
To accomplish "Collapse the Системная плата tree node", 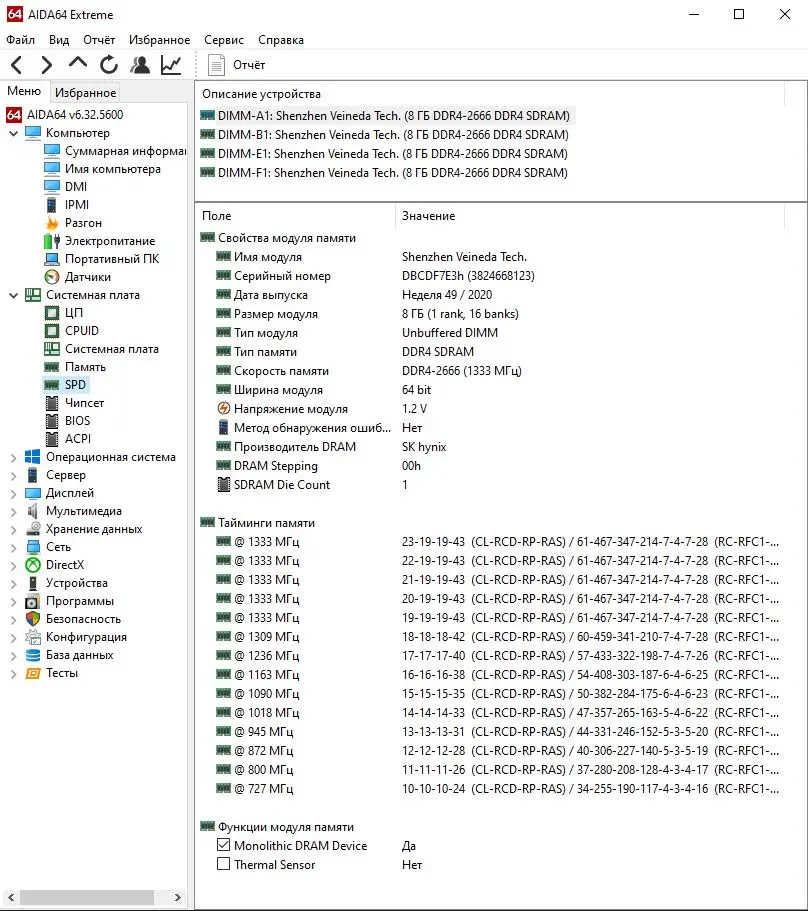I will point(14,295).
